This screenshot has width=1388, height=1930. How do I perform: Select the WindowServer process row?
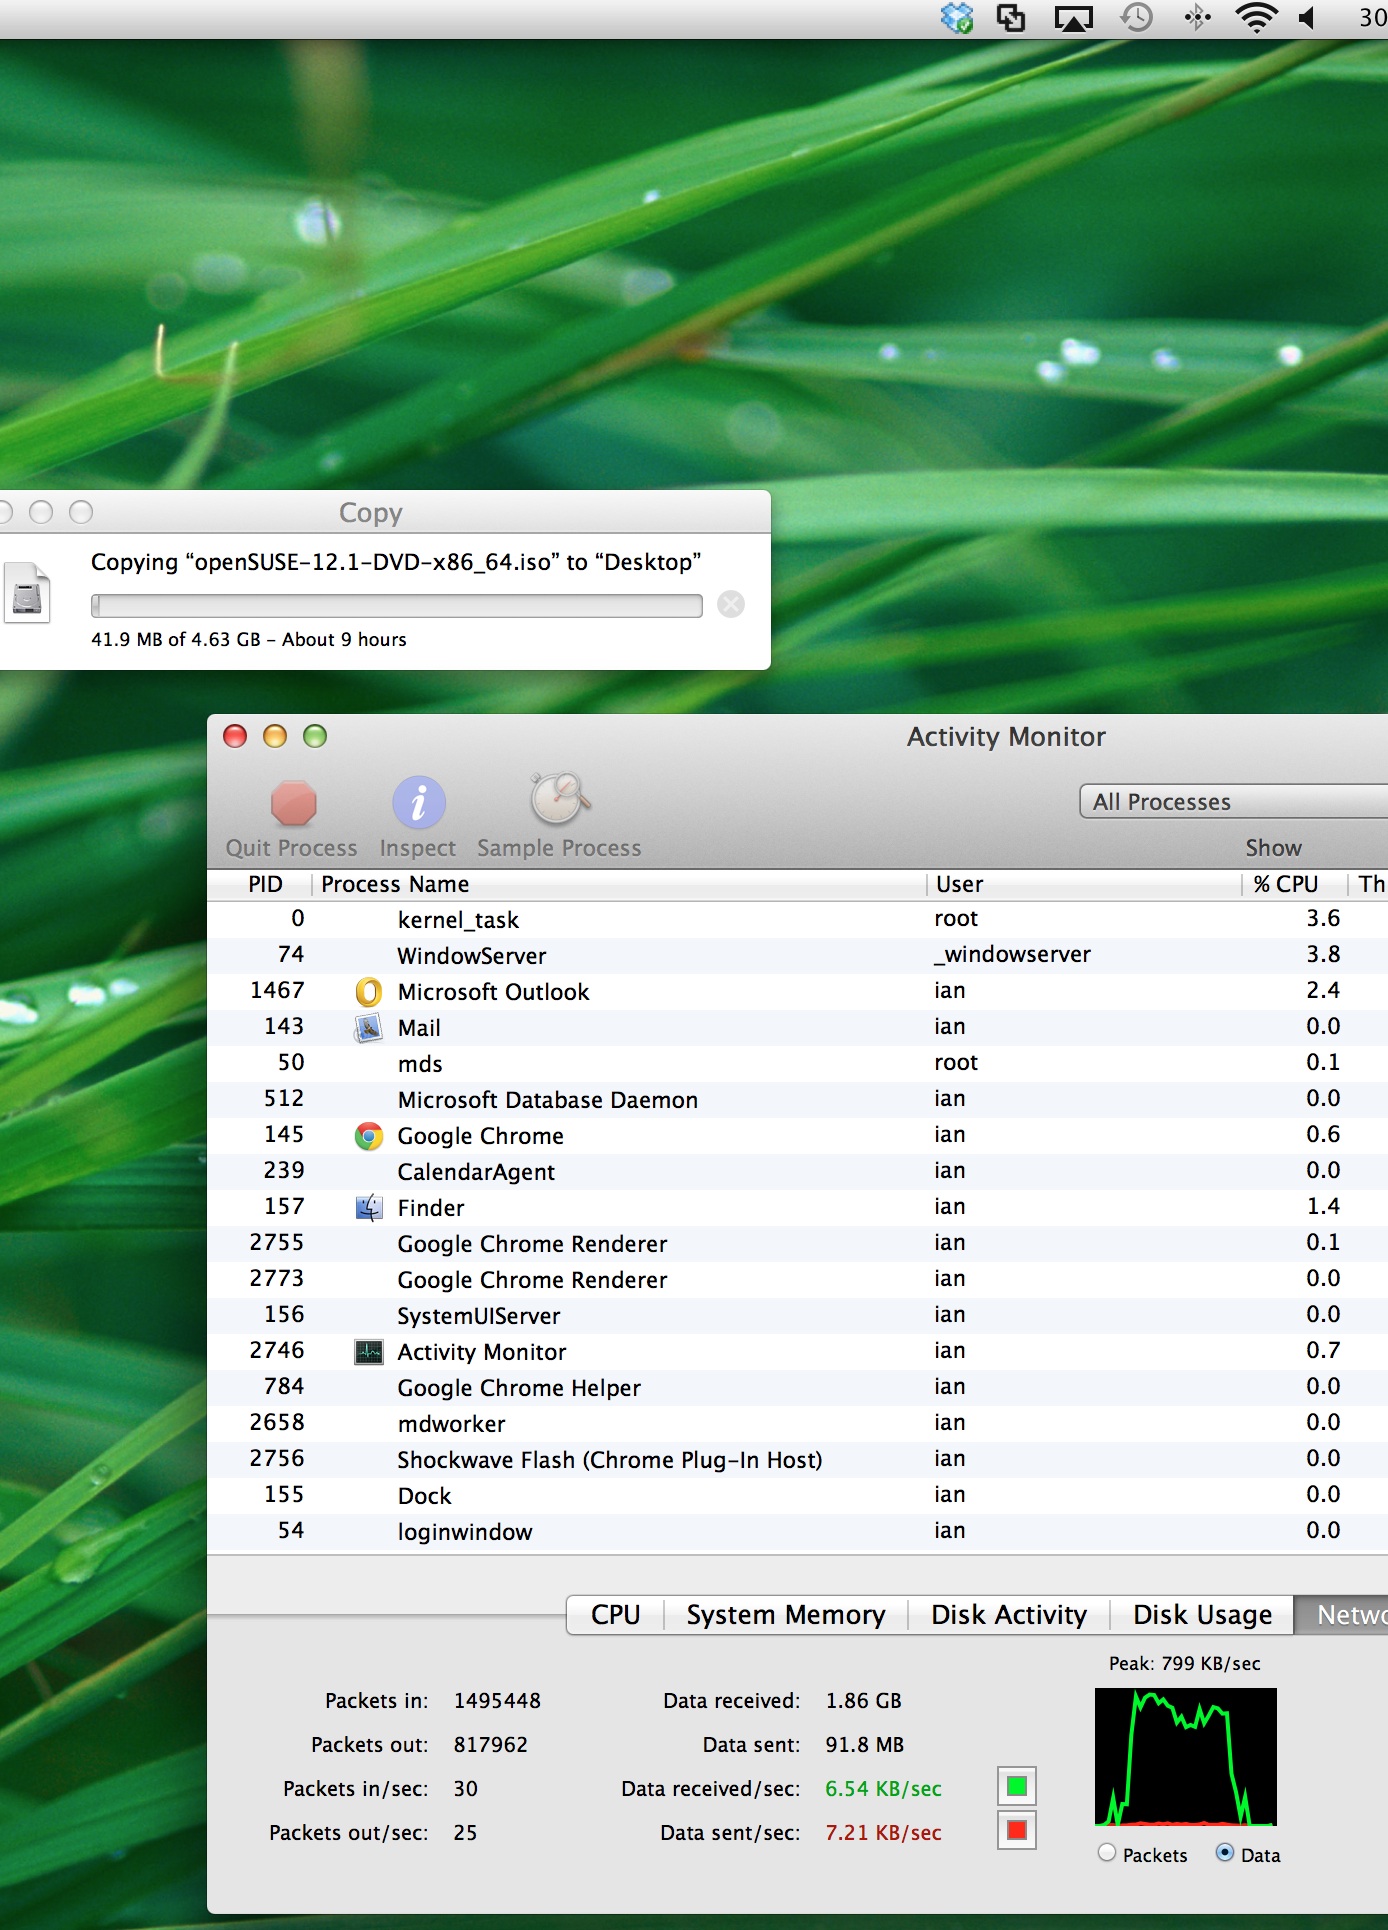tap(797, 956)
